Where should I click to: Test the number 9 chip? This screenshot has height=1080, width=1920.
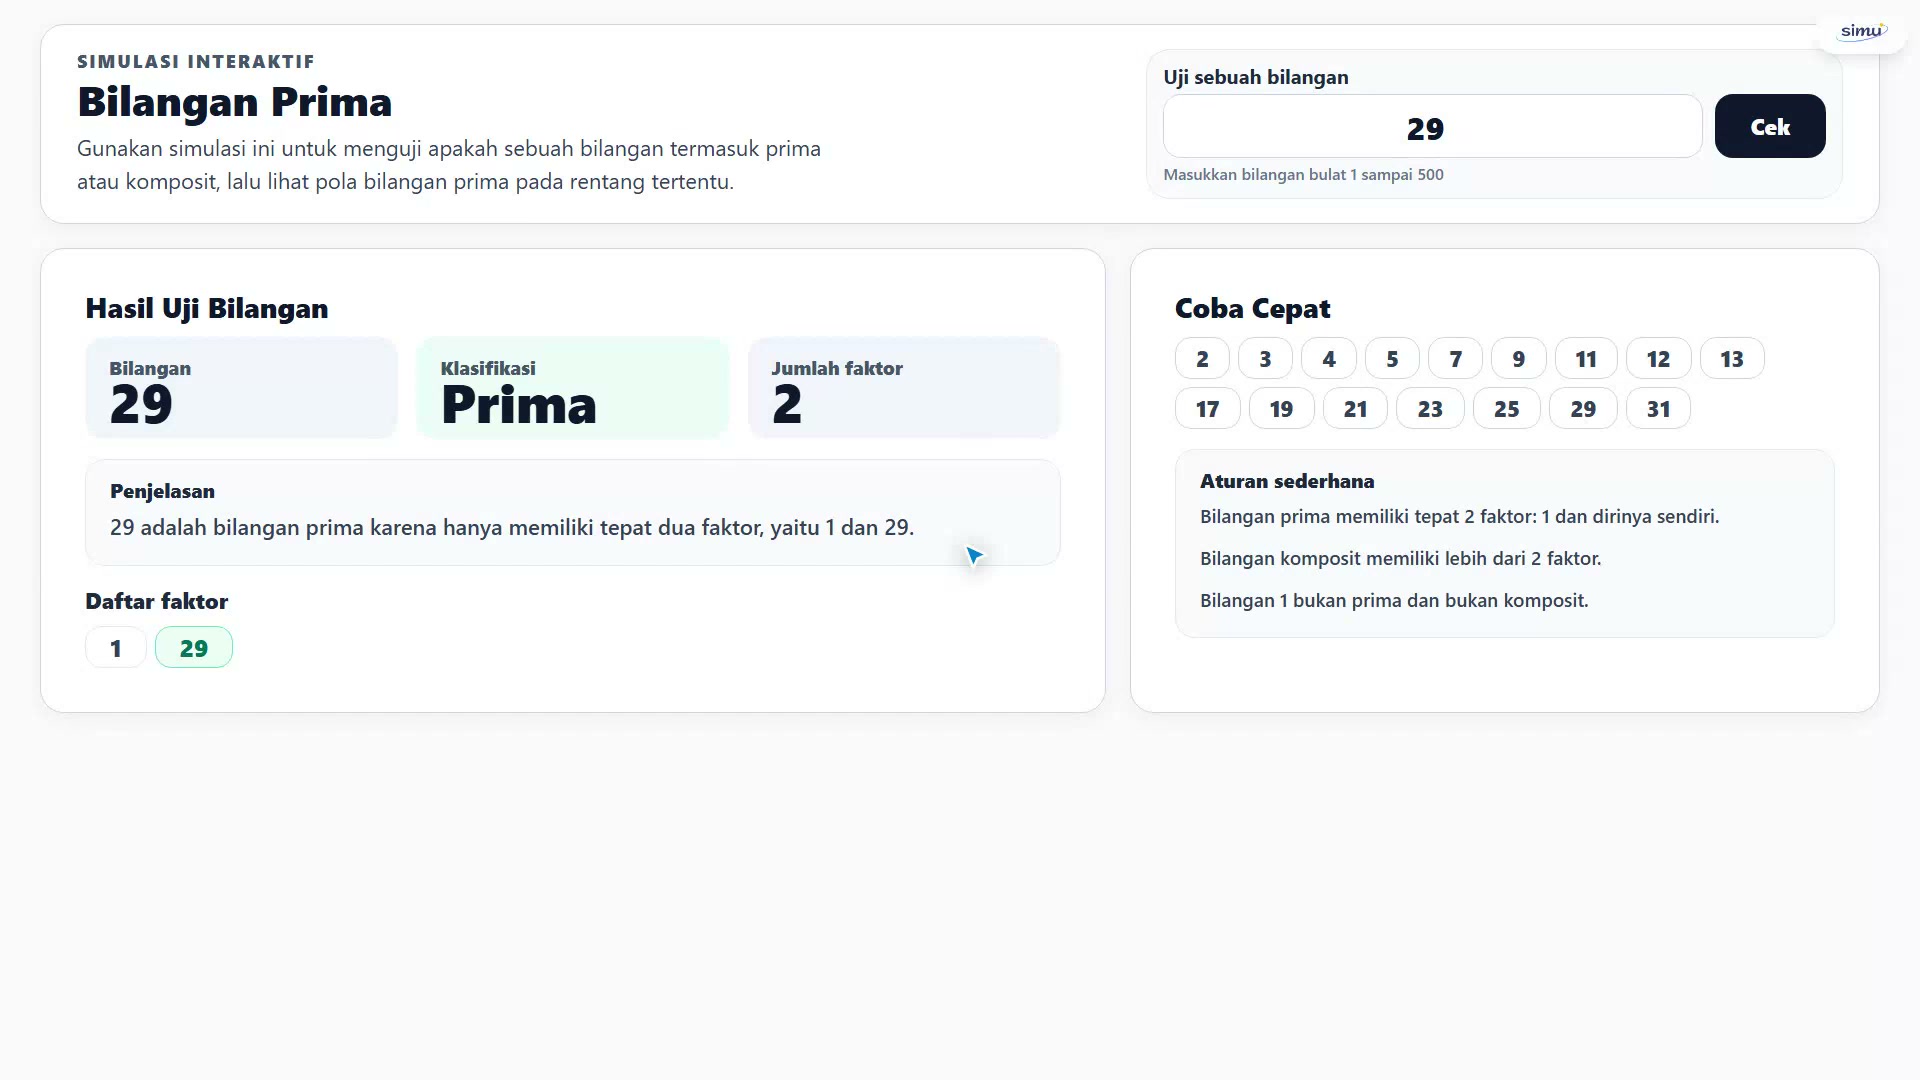(1518, 359)
